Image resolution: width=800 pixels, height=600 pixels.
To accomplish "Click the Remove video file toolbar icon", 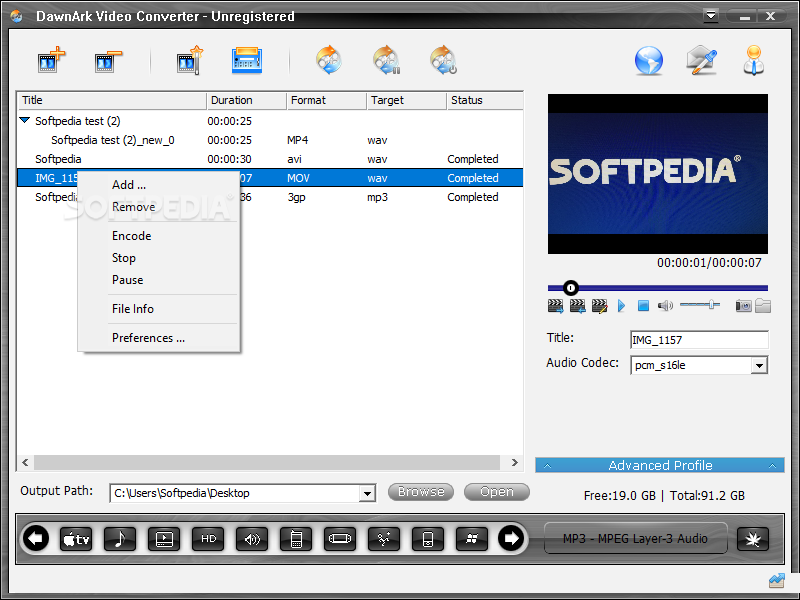I will (x=108, y=61).
